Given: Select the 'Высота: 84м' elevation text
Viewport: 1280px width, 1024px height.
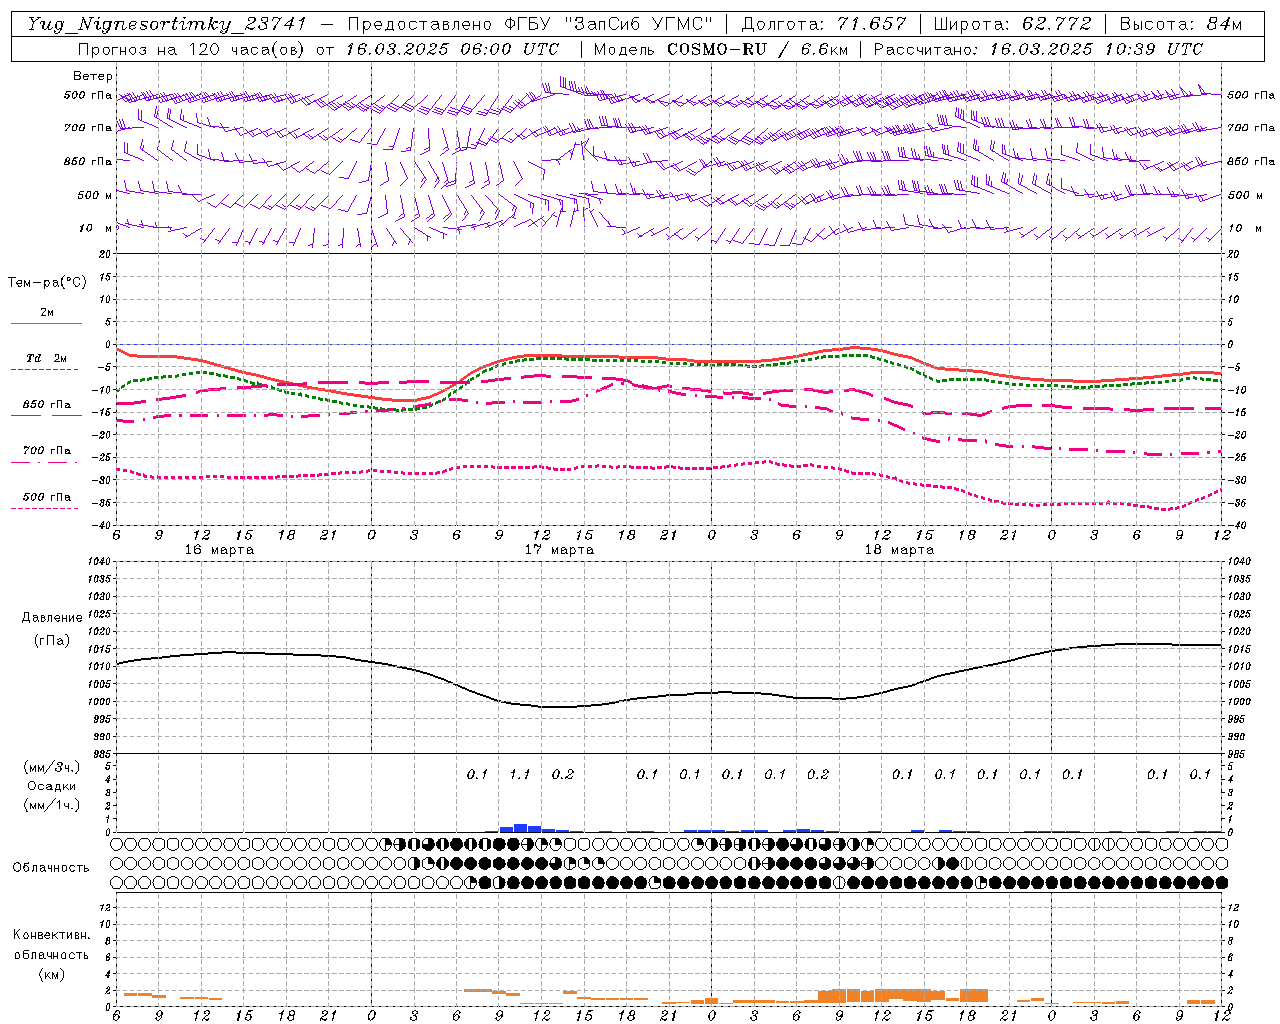Looking at the screenshot, I should [1181, 24].
